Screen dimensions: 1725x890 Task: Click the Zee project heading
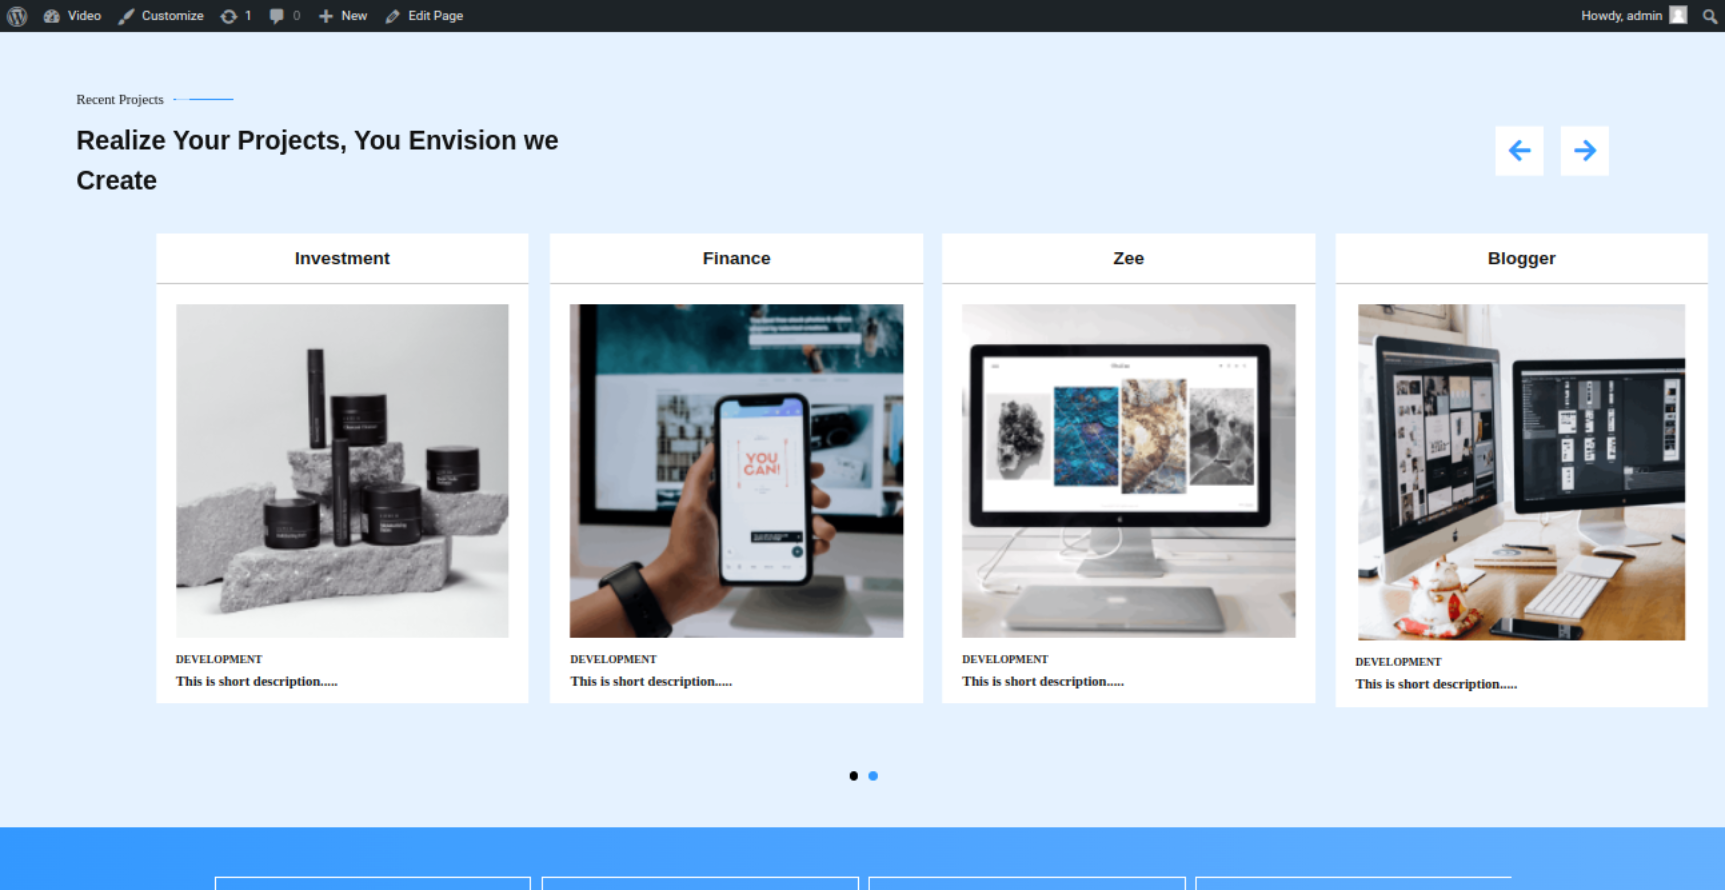click(1128, 258)
